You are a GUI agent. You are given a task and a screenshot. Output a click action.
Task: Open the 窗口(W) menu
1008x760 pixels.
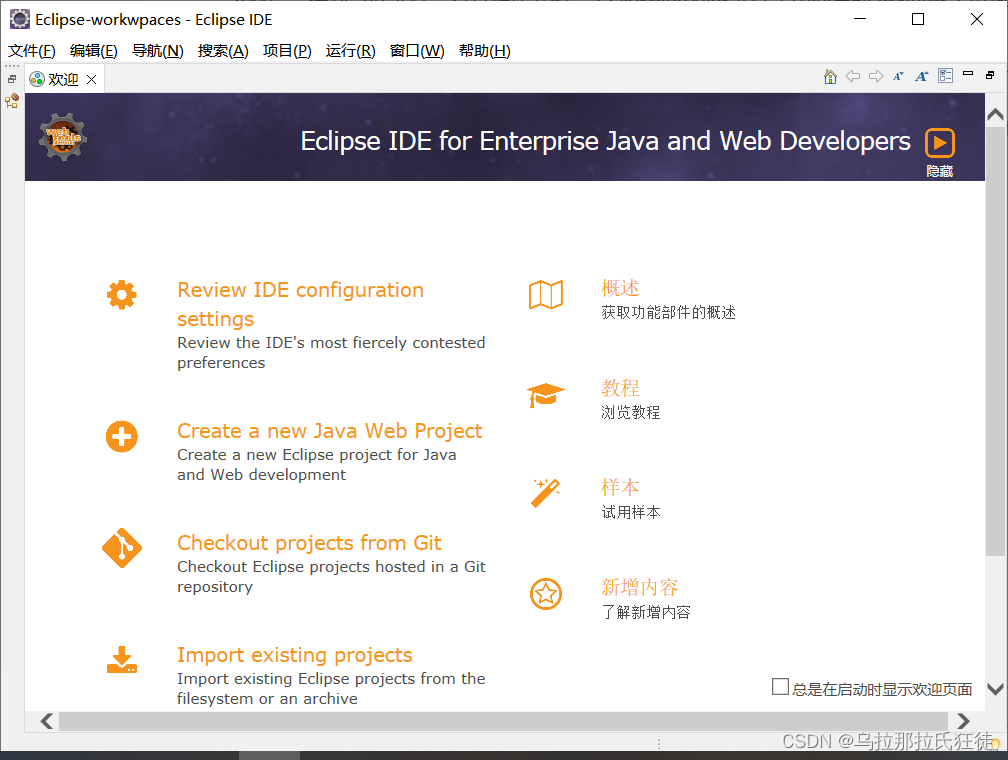tap(417, 50)
